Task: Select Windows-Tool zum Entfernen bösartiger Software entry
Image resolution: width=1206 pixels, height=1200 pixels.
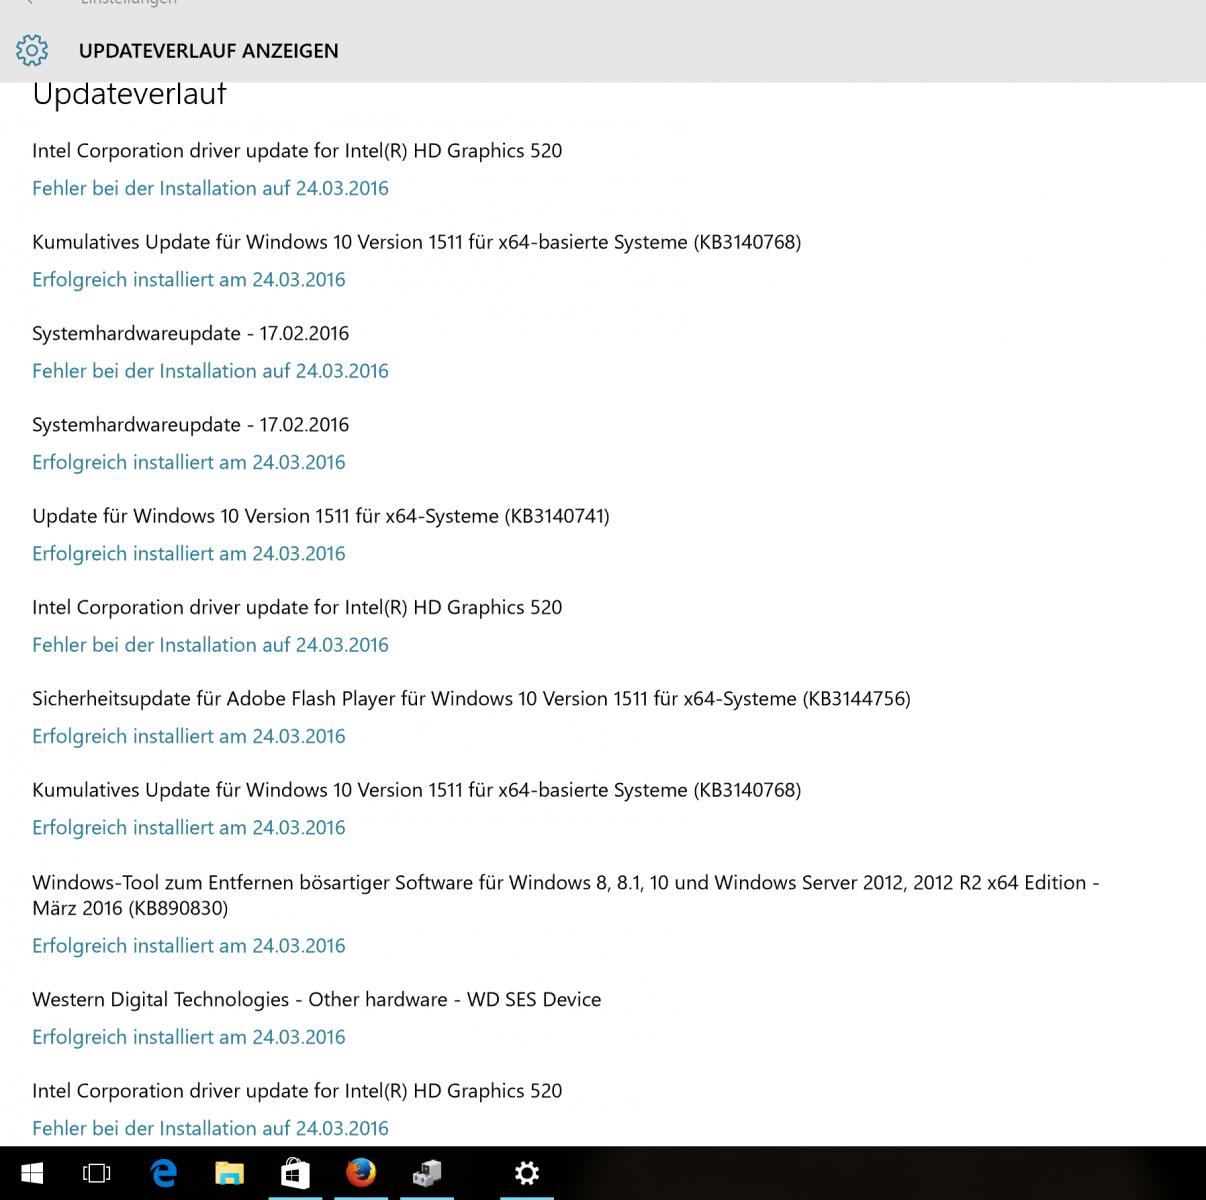Action: click(565, 895)
